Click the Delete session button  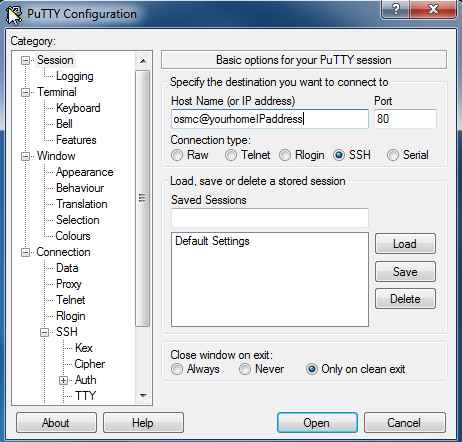(x=405, y=299)
